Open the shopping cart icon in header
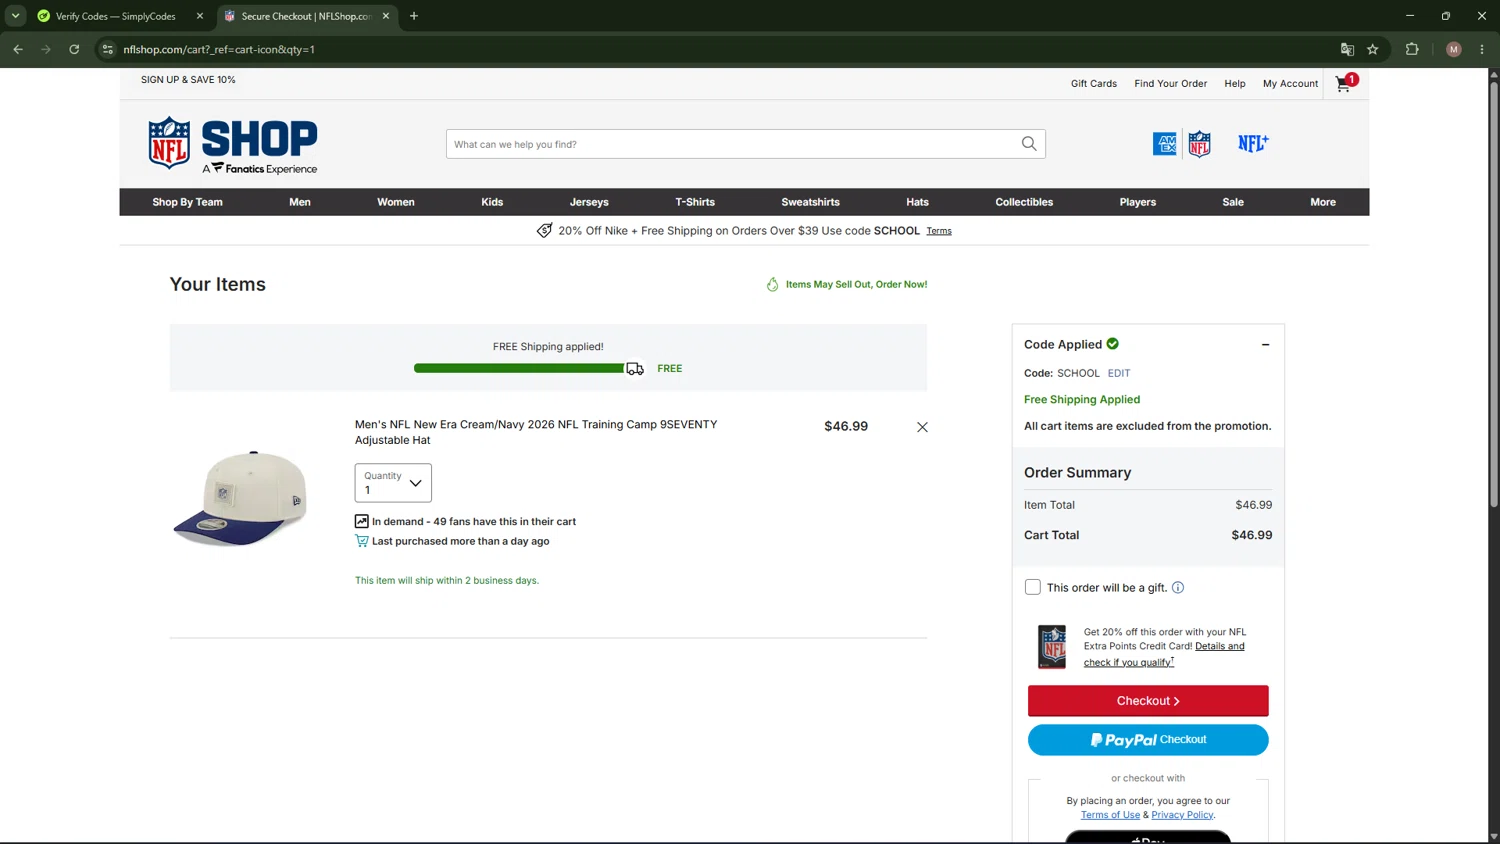The image size is (1500, 844). 1345,83
